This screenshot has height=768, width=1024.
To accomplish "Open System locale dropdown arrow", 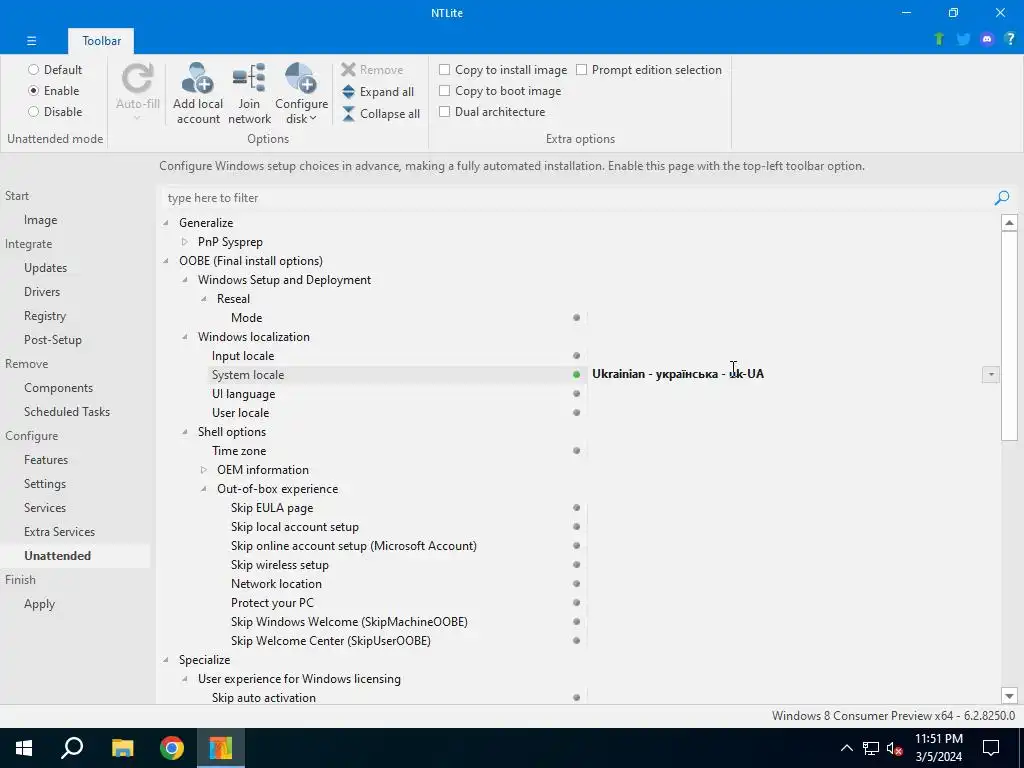I will pyautogui.click(x=991, y=374).
